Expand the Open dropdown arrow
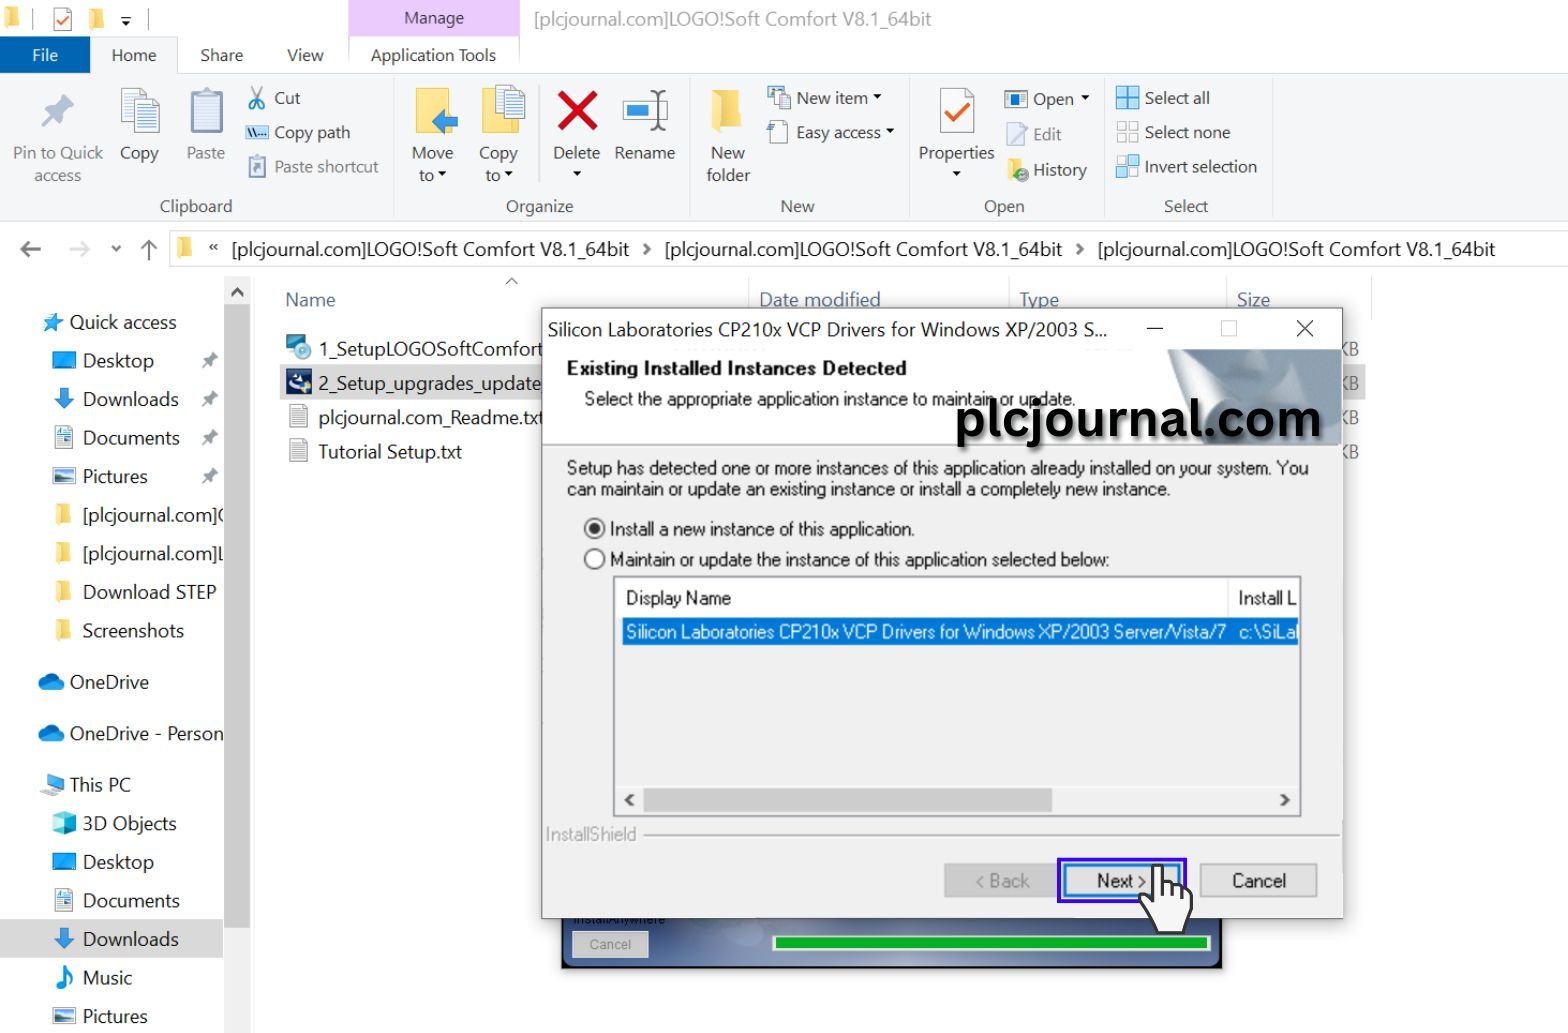Screen dimensions: 1568x1033 (x=1085, y=98)
